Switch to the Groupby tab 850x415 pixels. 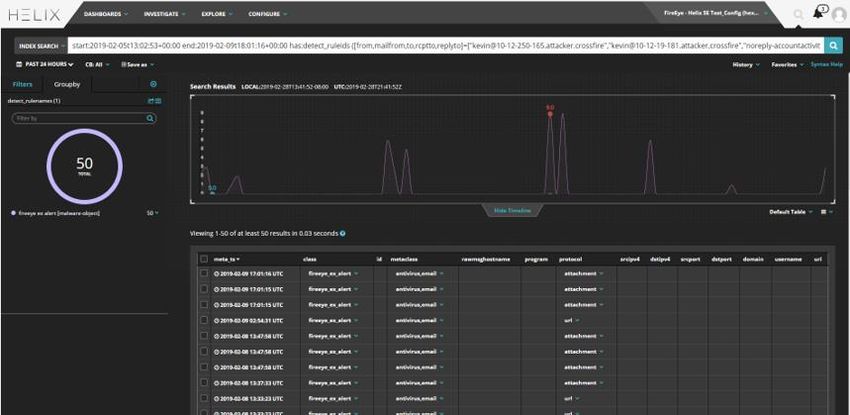[67, 84]
